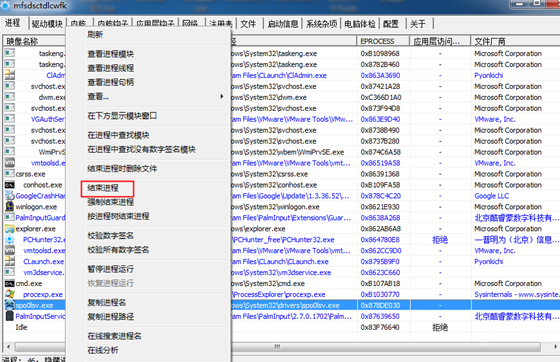Click the cmd.exe console icon
Viewport: 560px width, 362px height.
pos(10,283)
